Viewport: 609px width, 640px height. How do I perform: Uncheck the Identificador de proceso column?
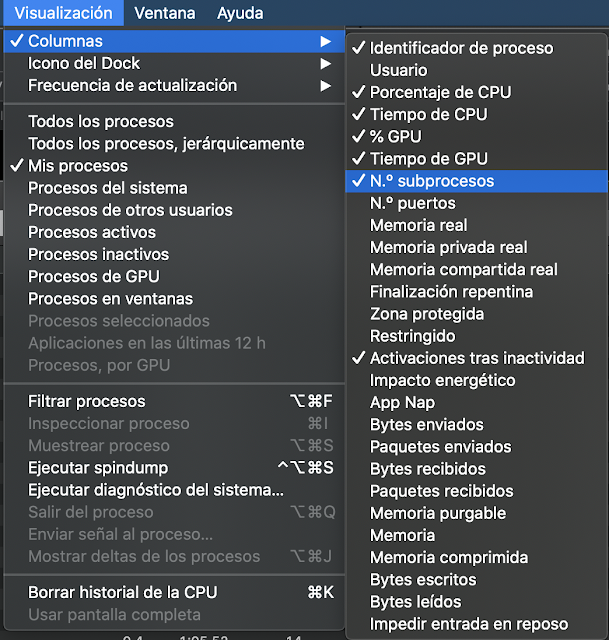point(461,48)
